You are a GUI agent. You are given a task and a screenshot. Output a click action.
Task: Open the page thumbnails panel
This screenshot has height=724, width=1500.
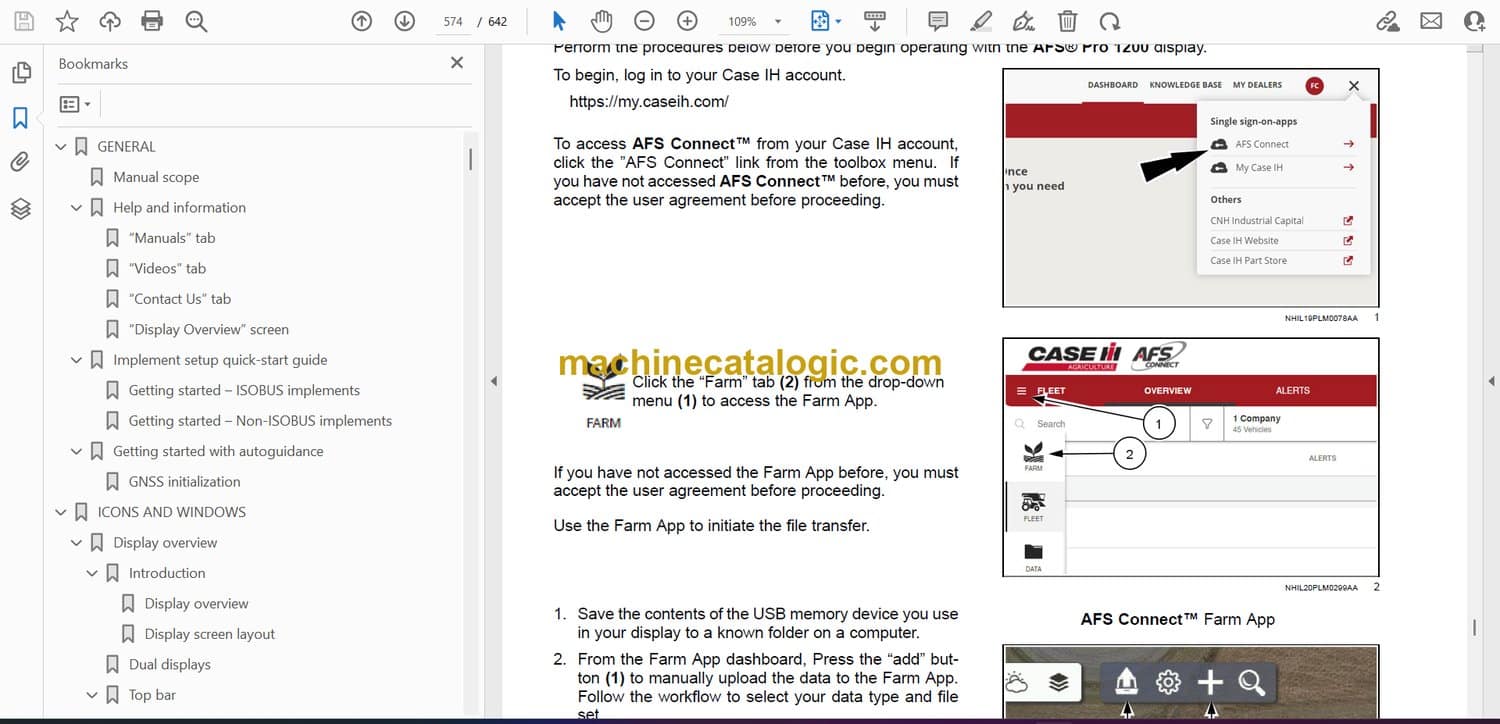pos(20,73)
